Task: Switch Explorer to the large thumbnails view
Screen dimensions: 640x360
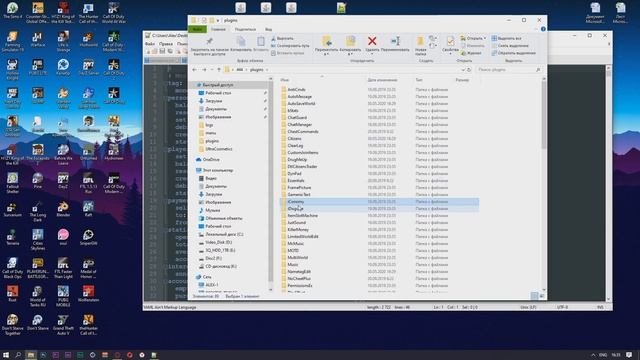Action: click(542, 296)
